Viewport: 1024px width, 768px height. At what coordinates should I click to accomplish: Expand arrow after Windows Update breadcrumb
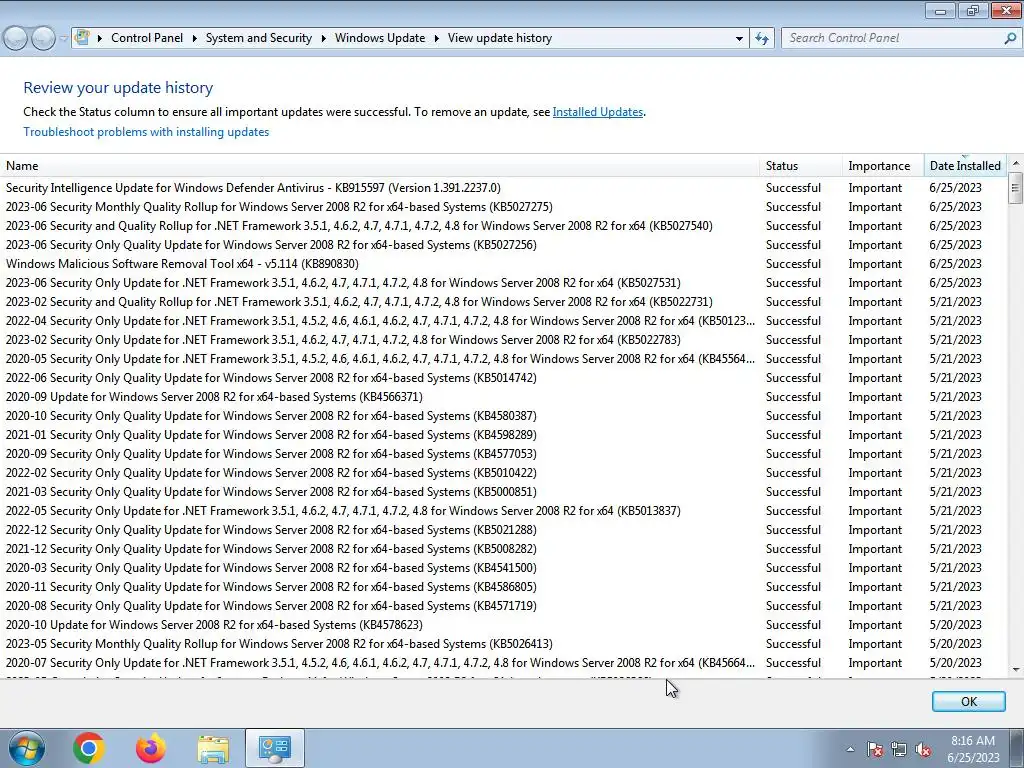coord(436,39)
